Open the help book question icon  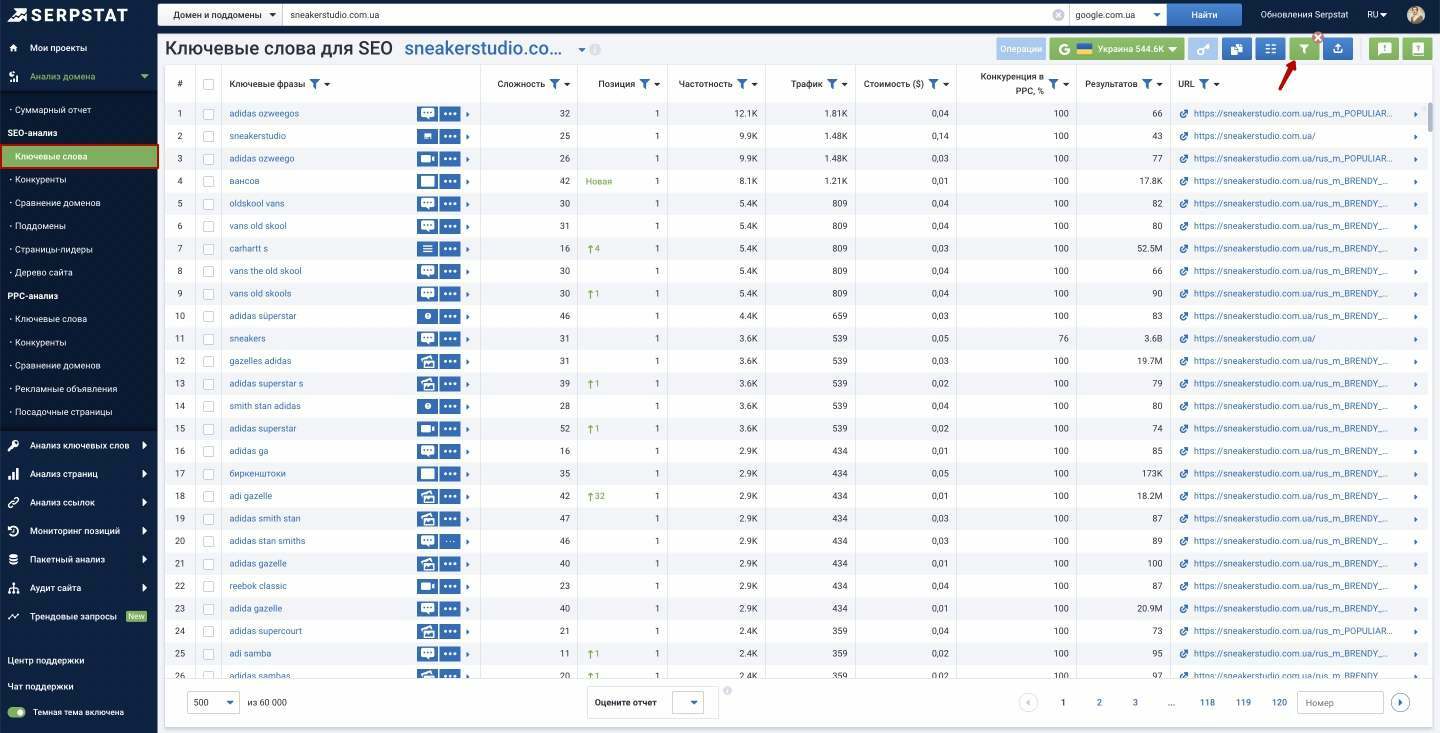1417,48
